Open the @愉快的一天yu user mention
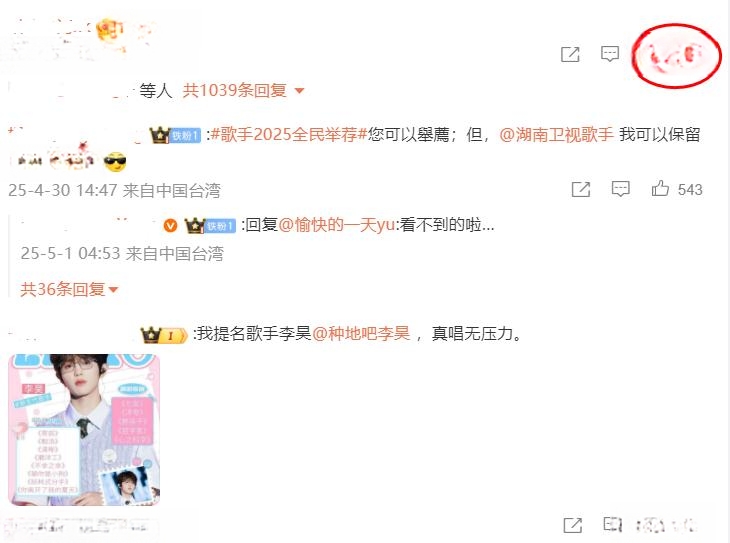 pos(337,225)
